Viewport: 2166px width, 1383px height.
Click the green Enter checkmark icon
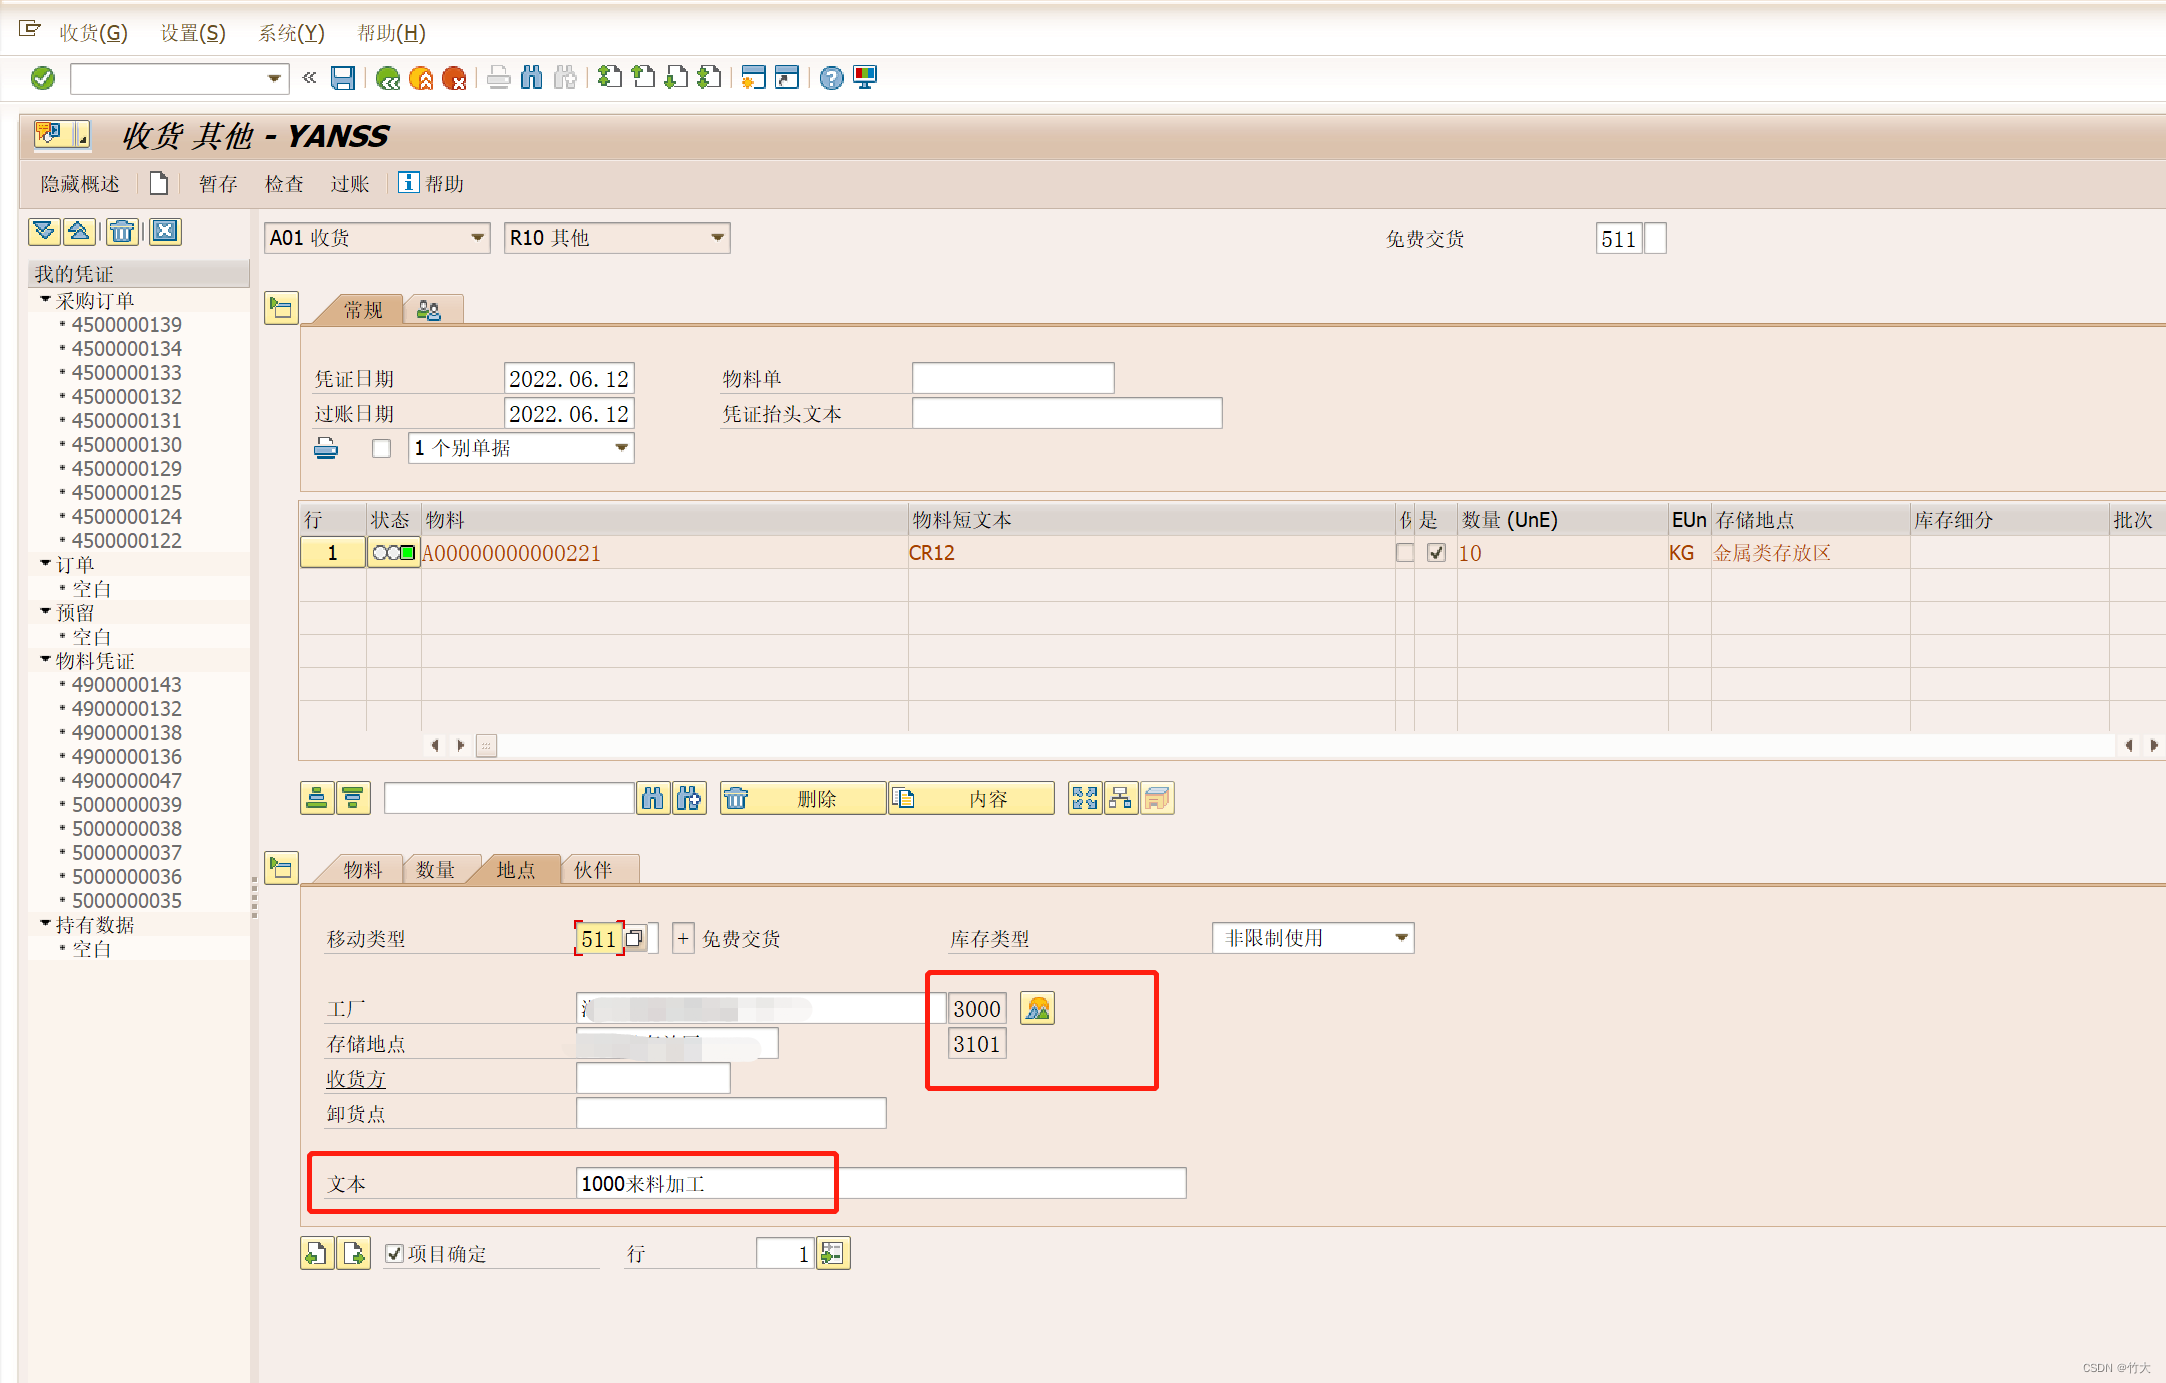[x=43, y=78]
